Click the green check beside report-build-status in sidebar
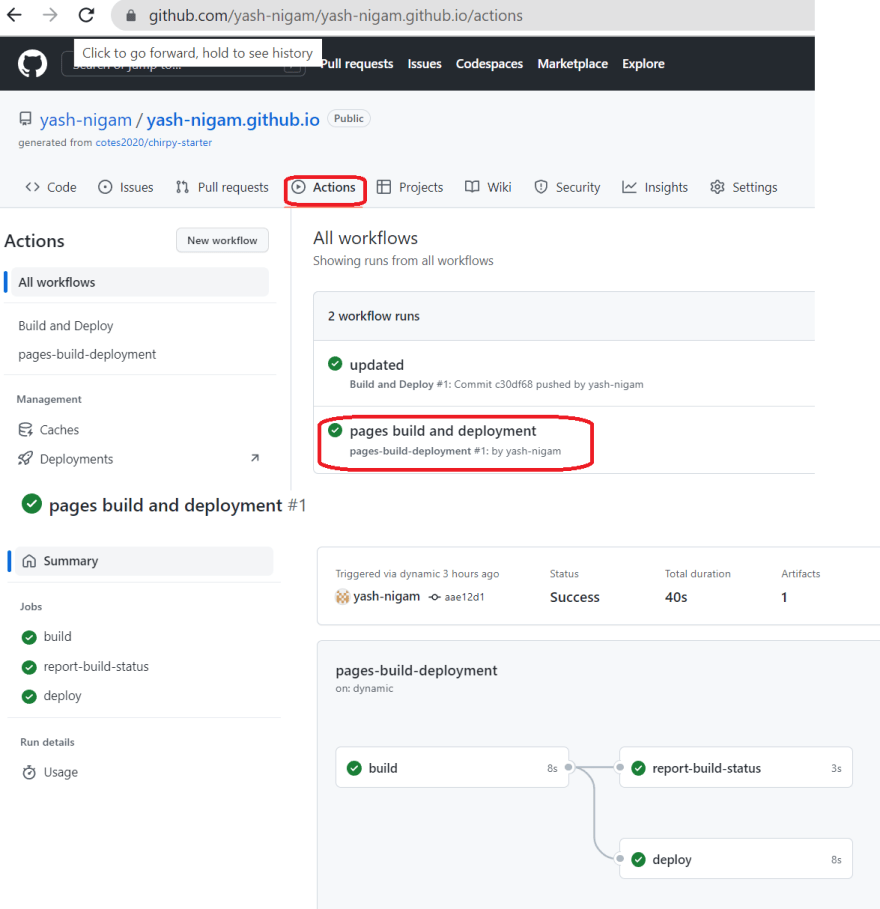This screenshot has height=909, width=880. click(x=29, y=667)
